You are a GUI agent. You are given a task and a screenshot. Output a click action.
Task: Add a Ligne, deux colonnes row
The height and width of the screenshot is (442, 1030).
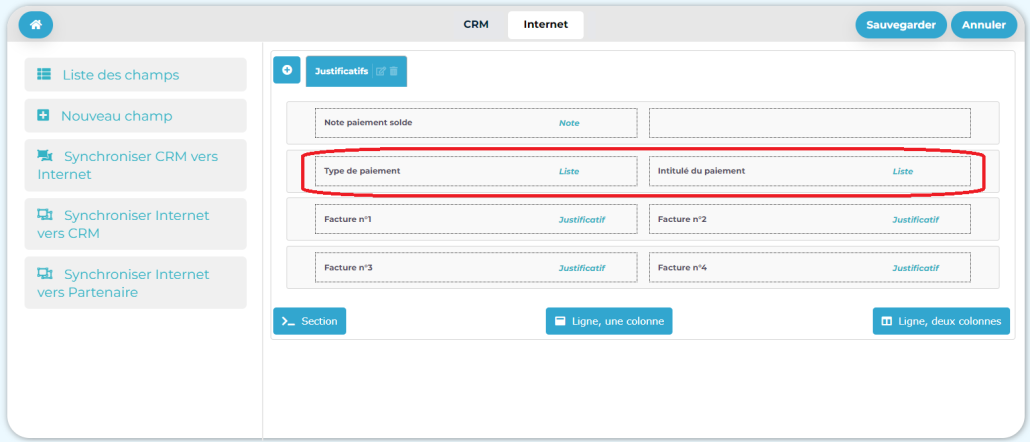click(941, 321)
